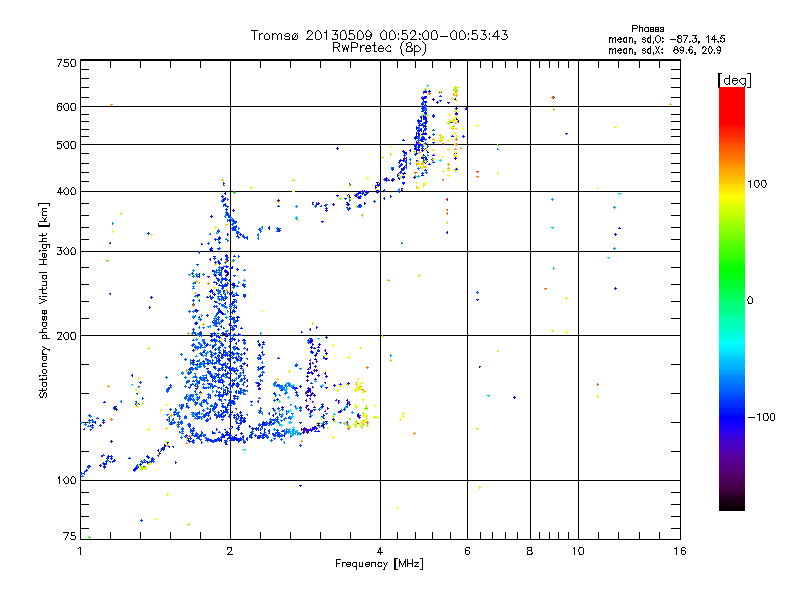Click the colorbar tick label '-100'
The width and height of the screenshot is (800, 600).
click(761, 417)
